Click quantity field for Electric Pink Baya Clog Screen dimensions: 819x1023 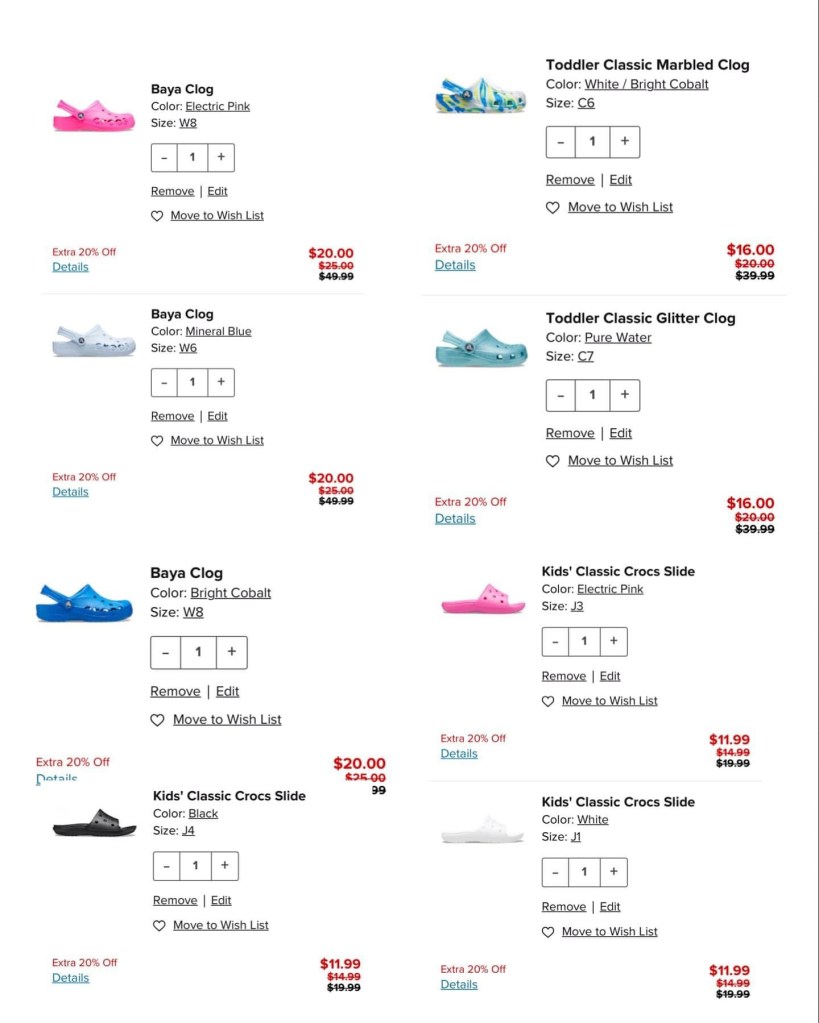[x=193, y=157]
